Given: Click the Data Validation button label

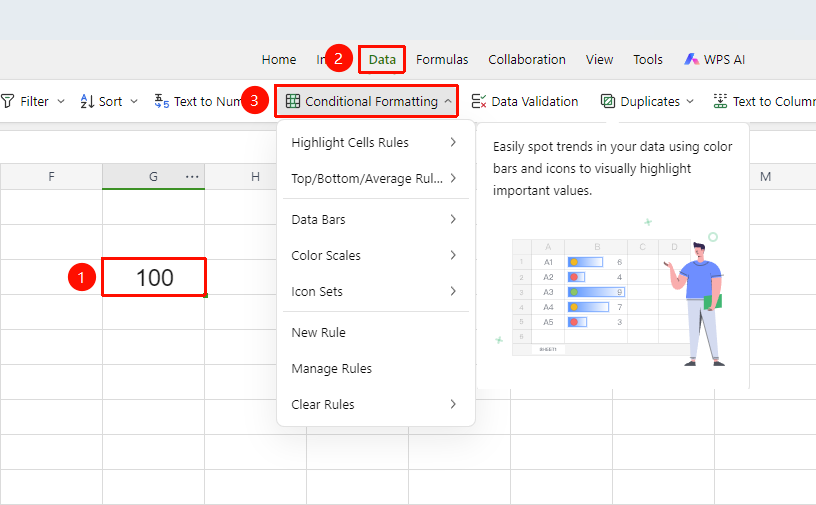Looking at the screenshot, I should (x=535, y=102).
